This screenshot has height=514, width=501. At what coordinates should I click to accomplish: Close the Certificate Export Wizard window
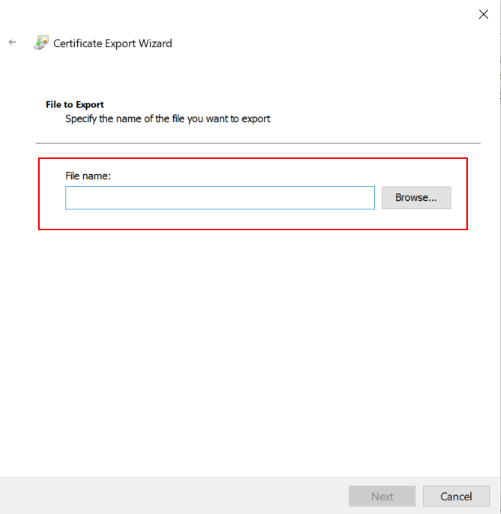coord(483,14)
